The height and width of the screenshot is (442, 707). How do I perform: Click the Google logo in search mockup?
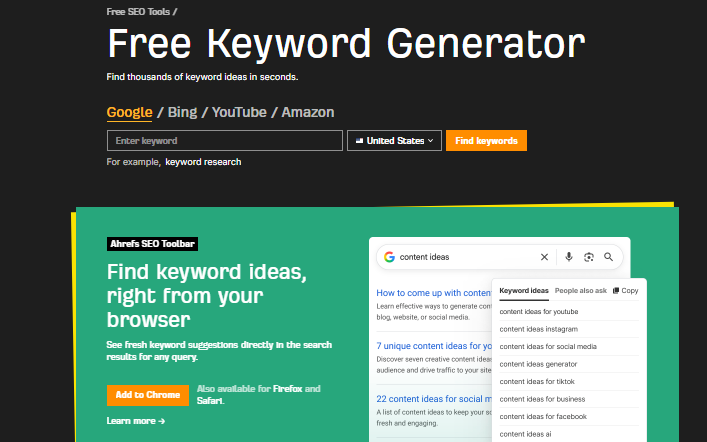point(388,257)
